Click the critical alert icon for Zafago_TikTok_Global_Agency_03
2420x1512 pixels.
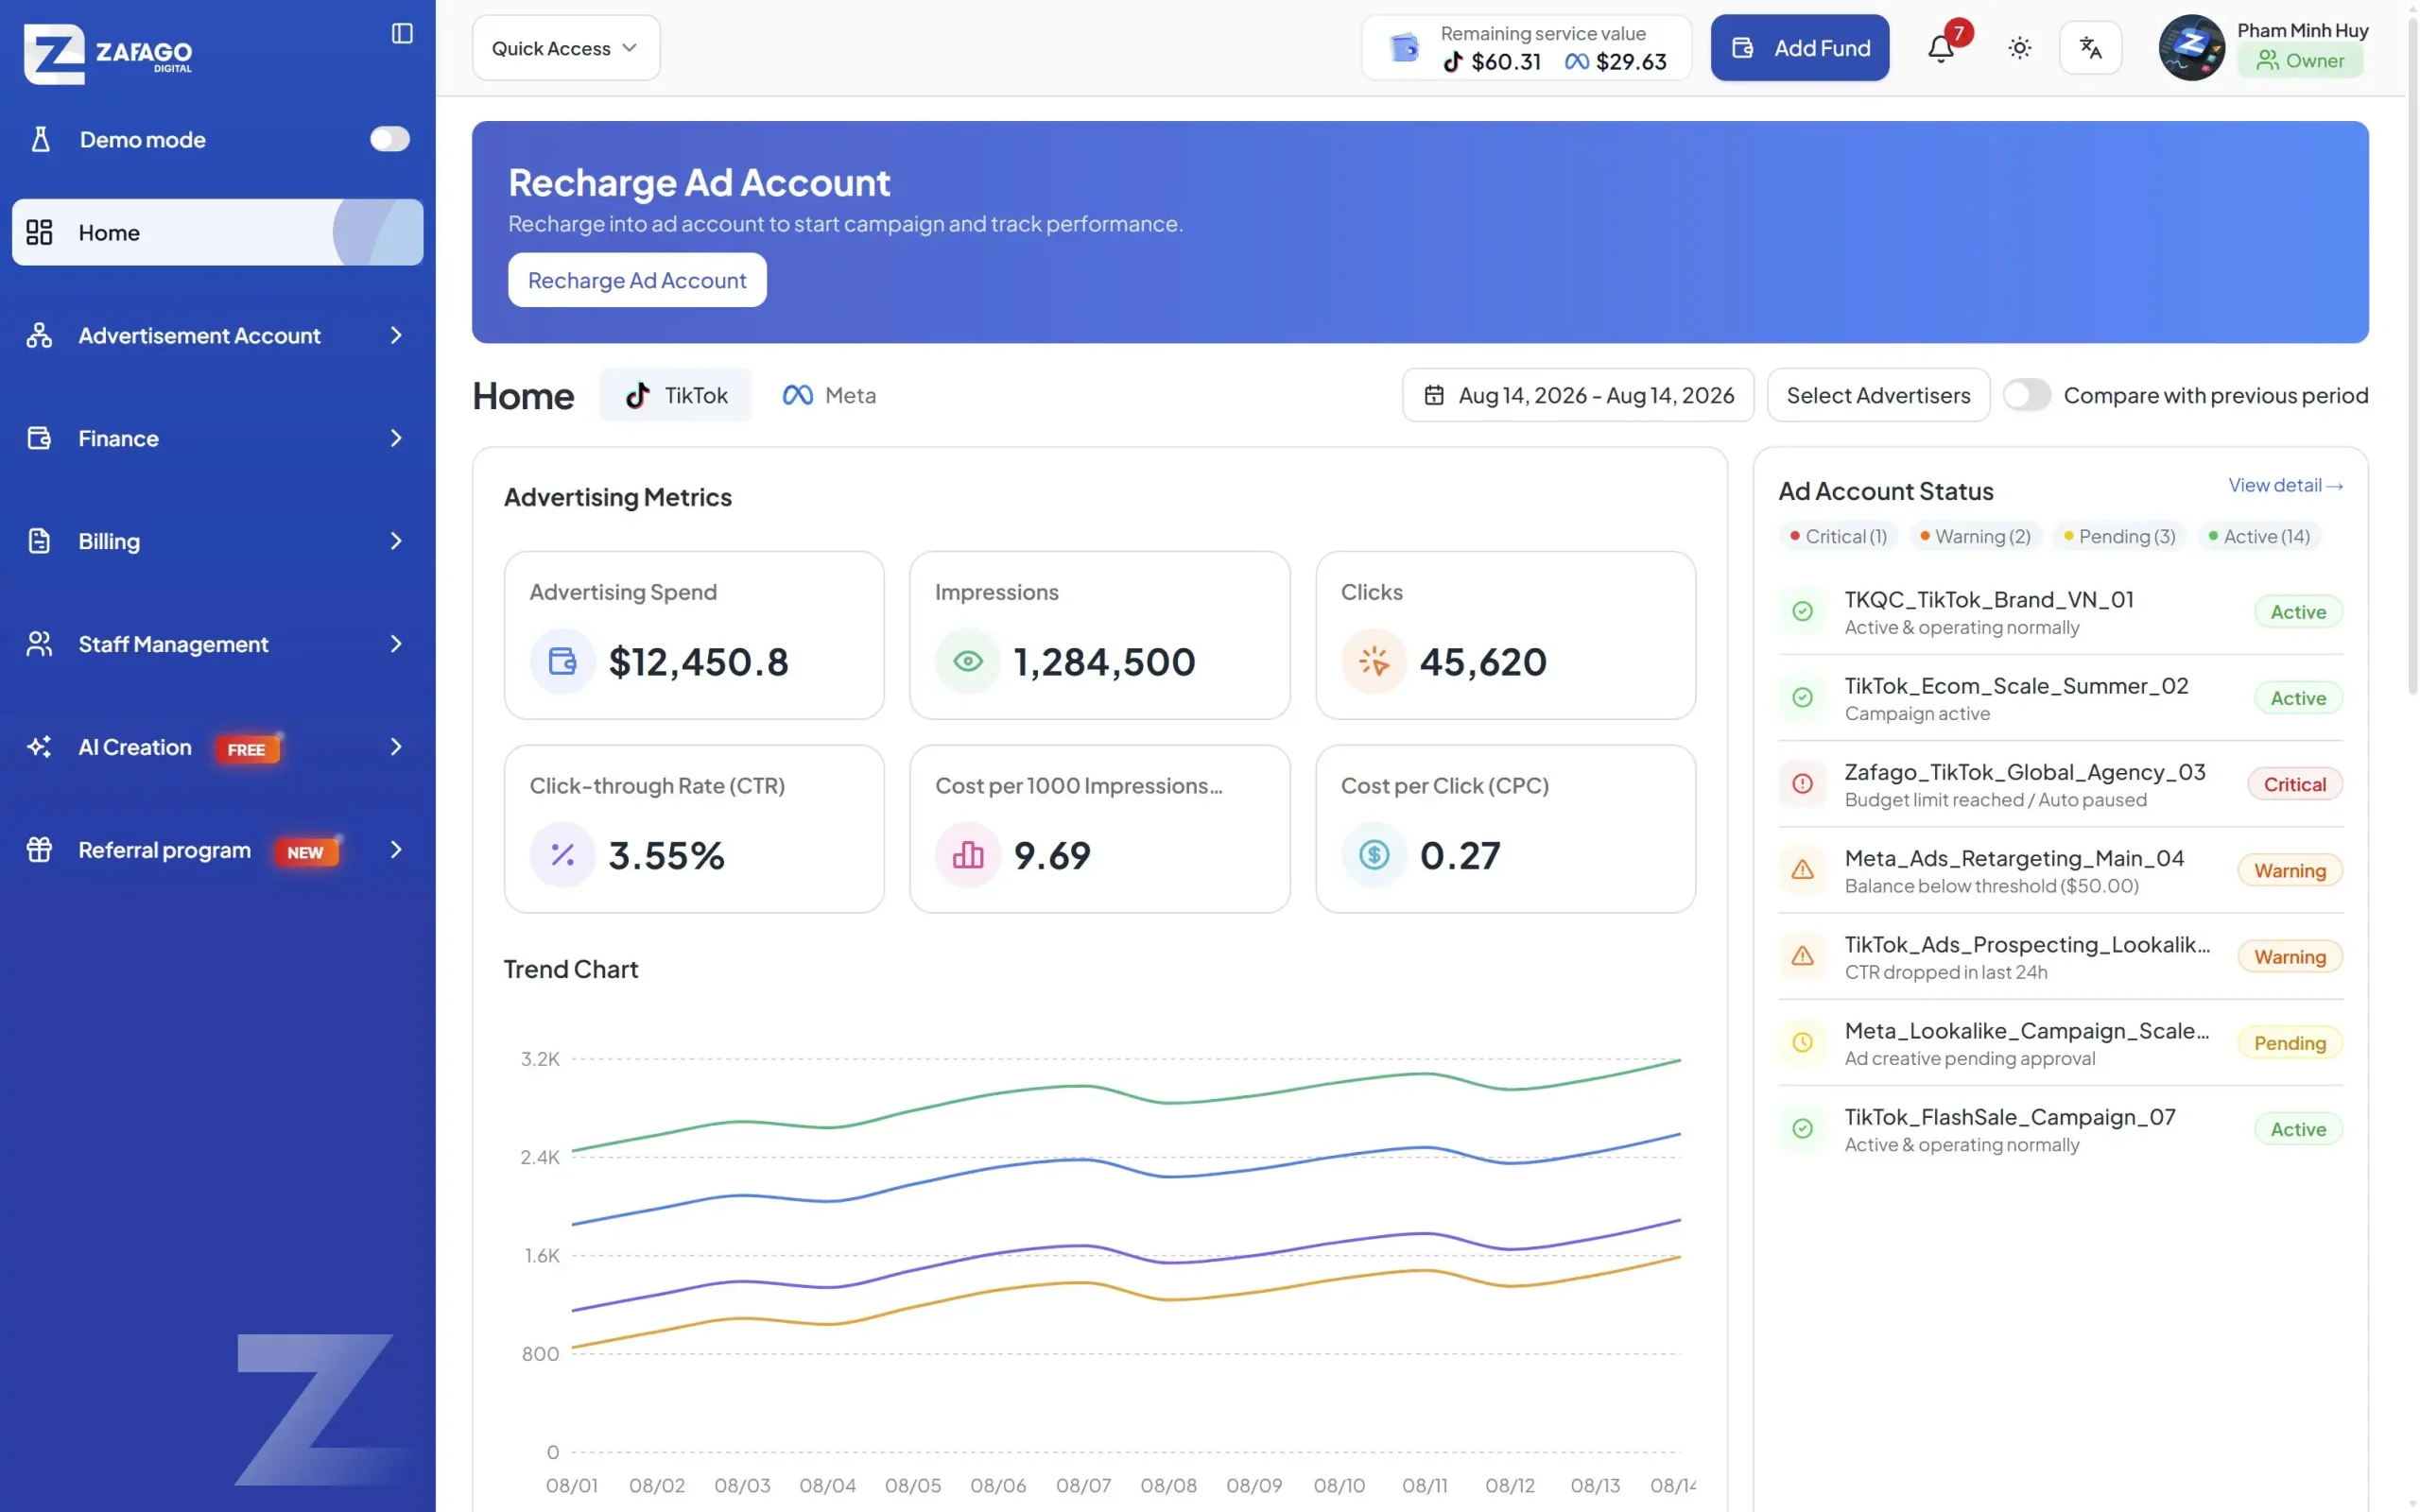point(1802,784)
